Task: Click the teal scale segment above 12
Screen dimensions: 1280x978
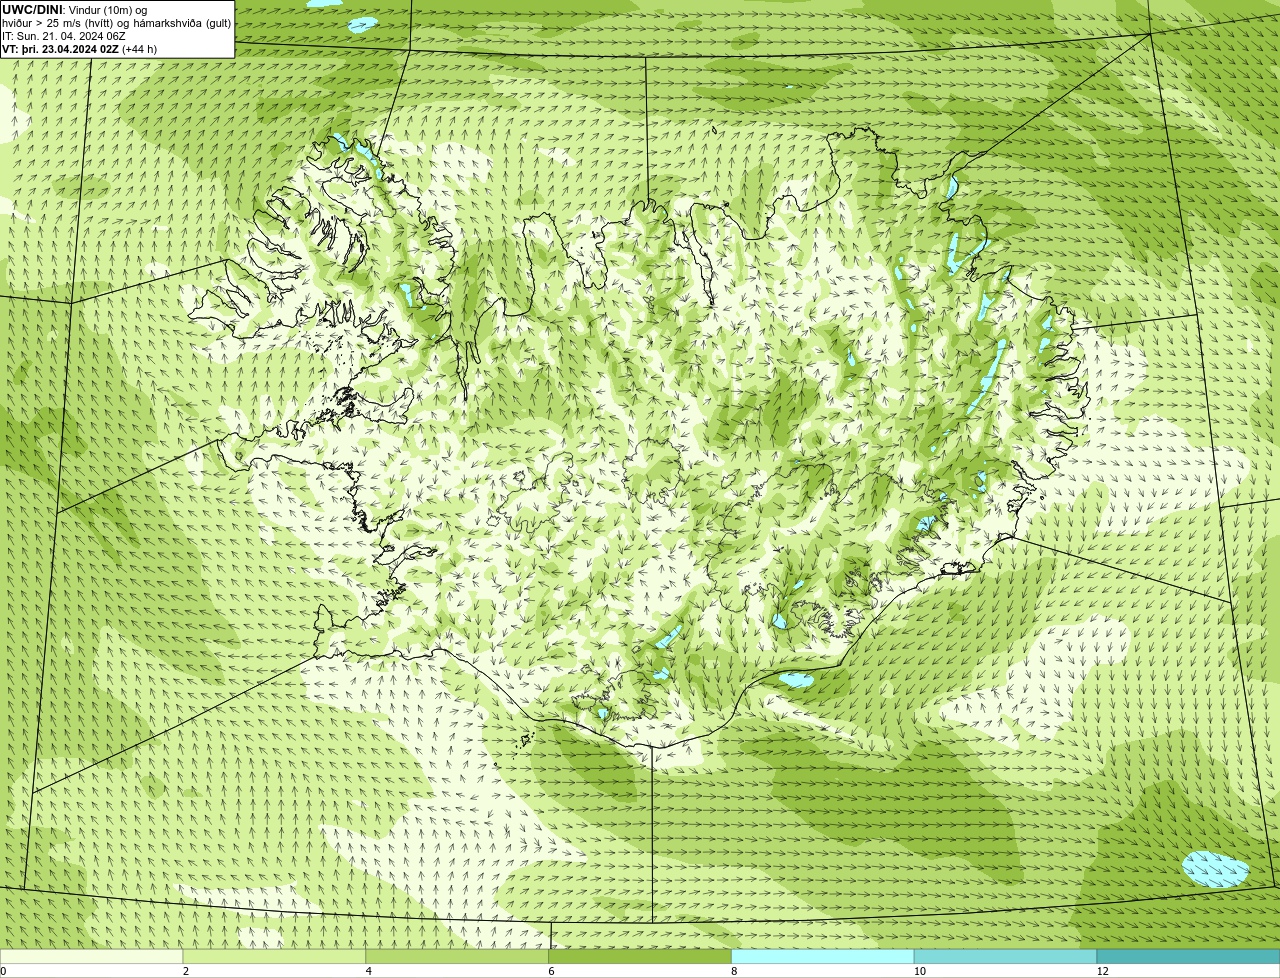Action: pyautogui.click(x=1188, y=957)
